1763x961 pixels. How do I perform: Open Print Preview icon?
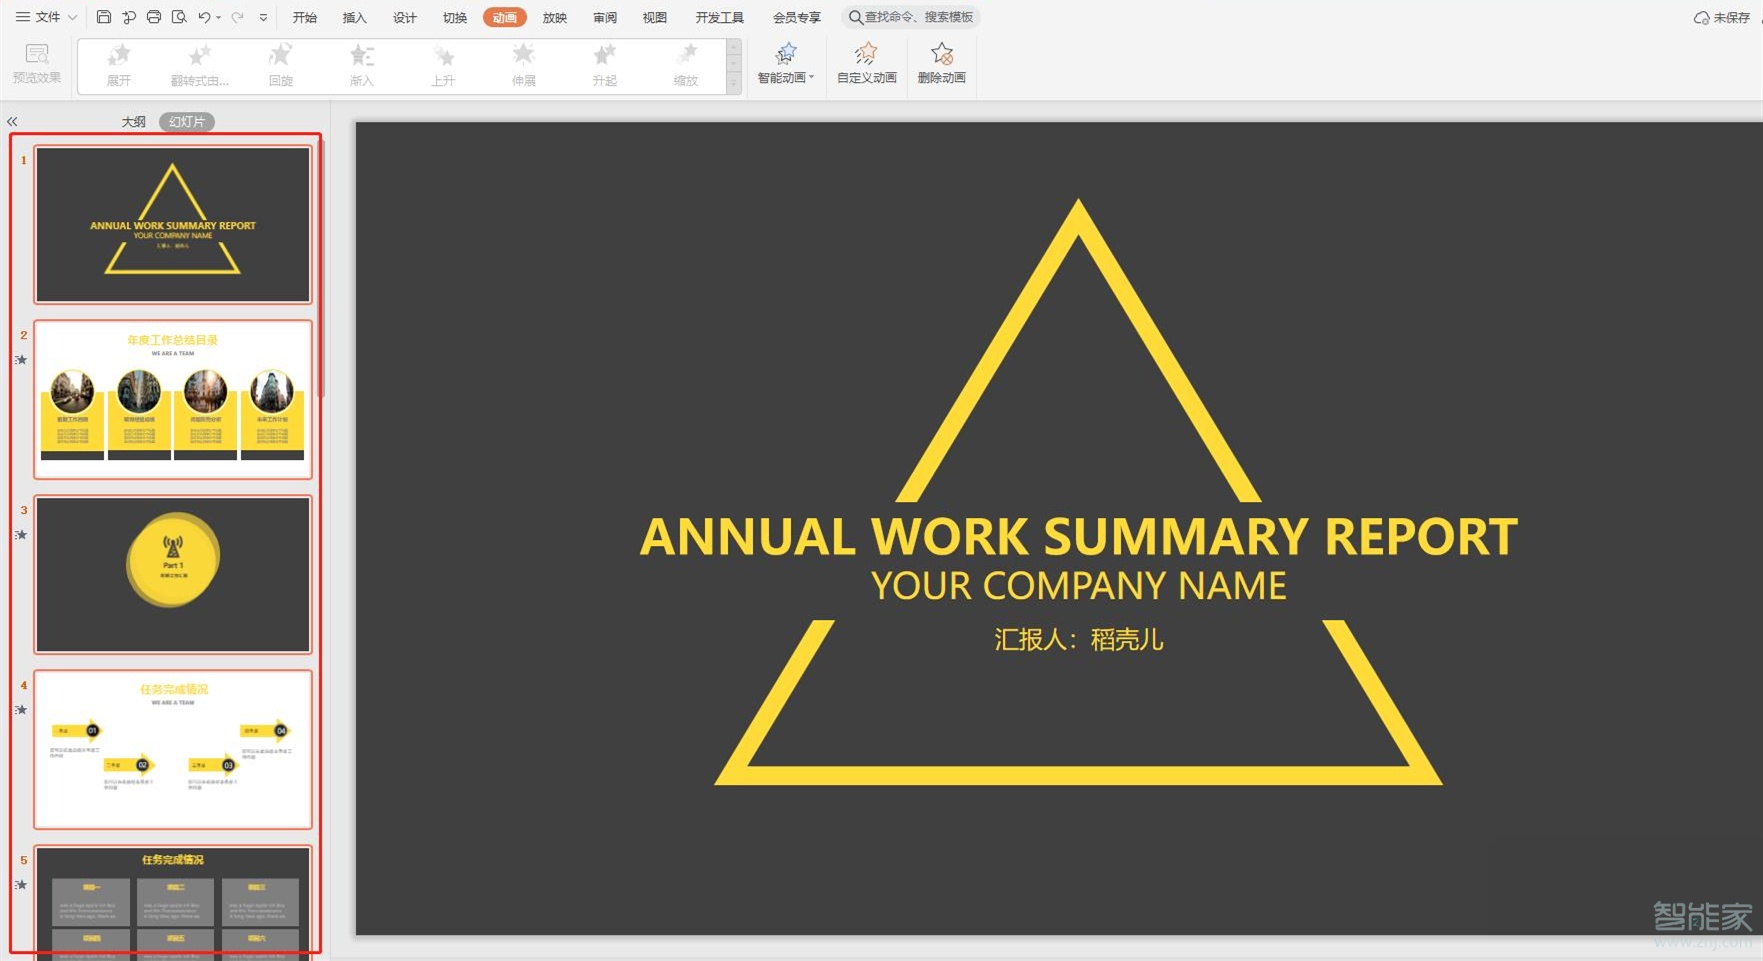click(179, 17)
